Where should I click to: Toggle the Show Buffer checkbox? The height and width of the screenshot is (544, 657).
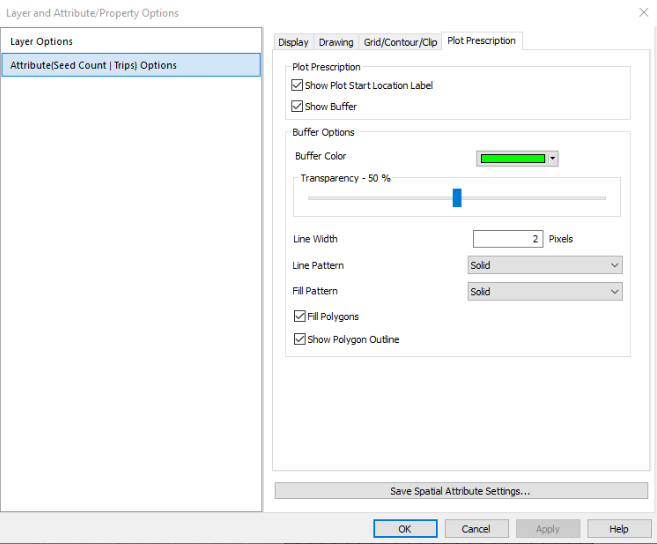tap(297, 107)
